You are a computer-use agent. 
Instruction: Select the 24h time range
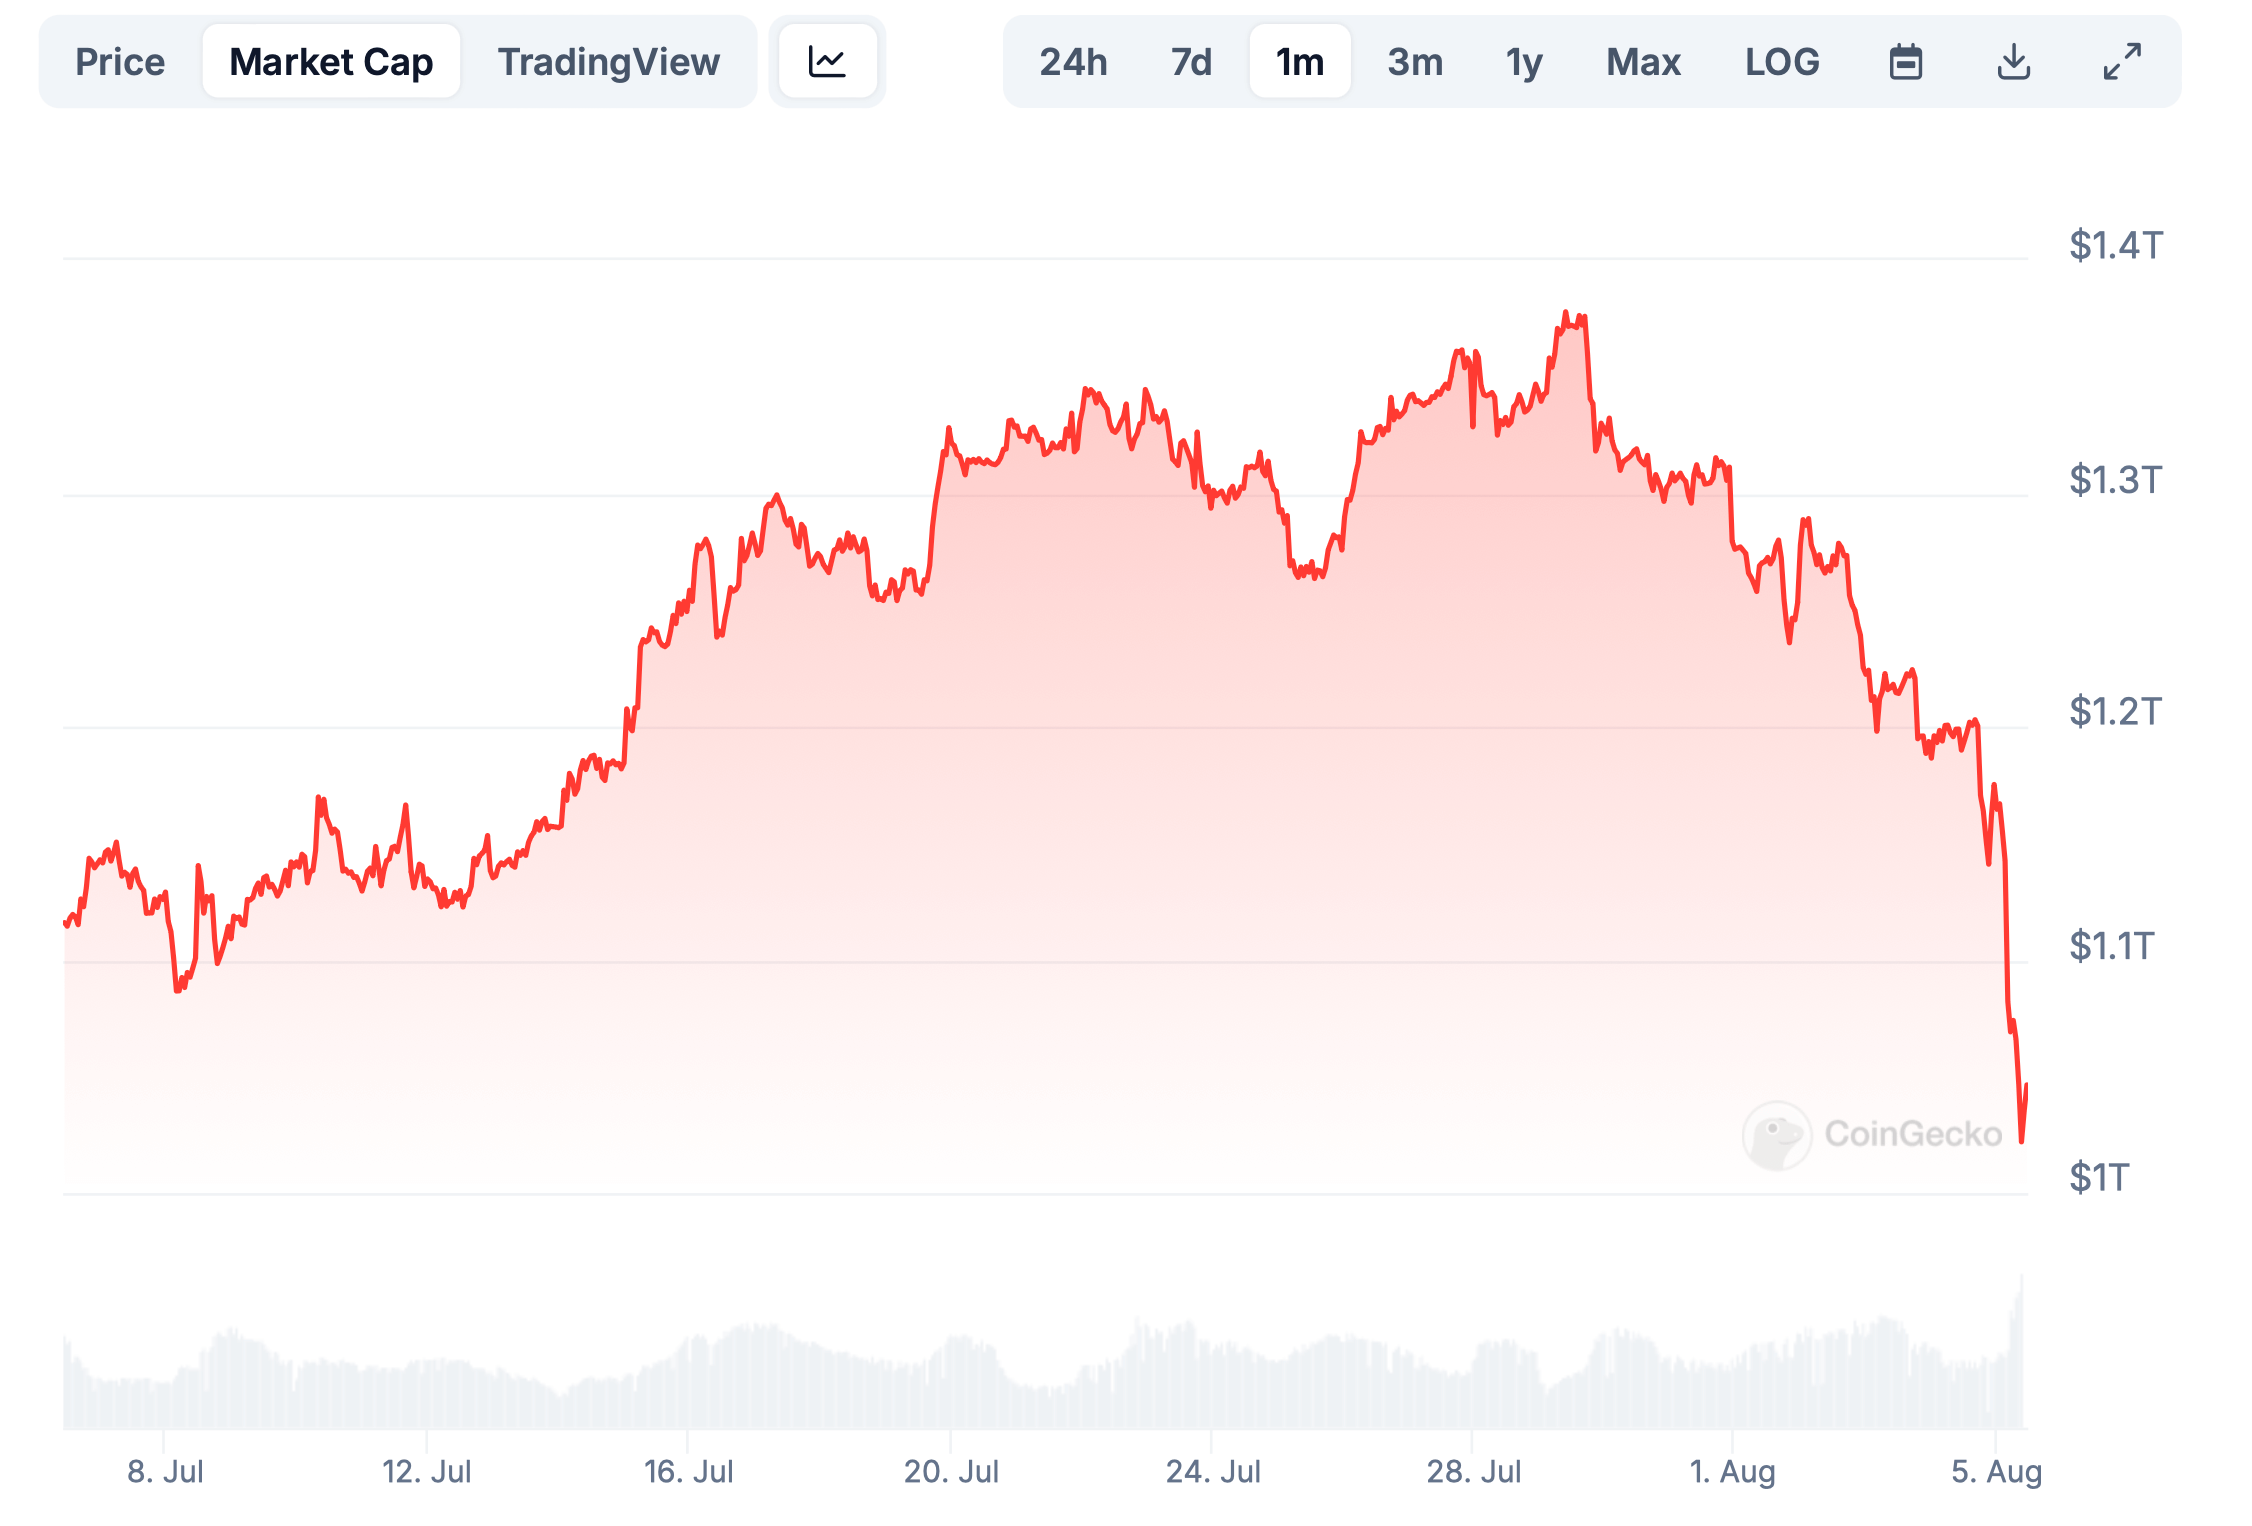1073,62
